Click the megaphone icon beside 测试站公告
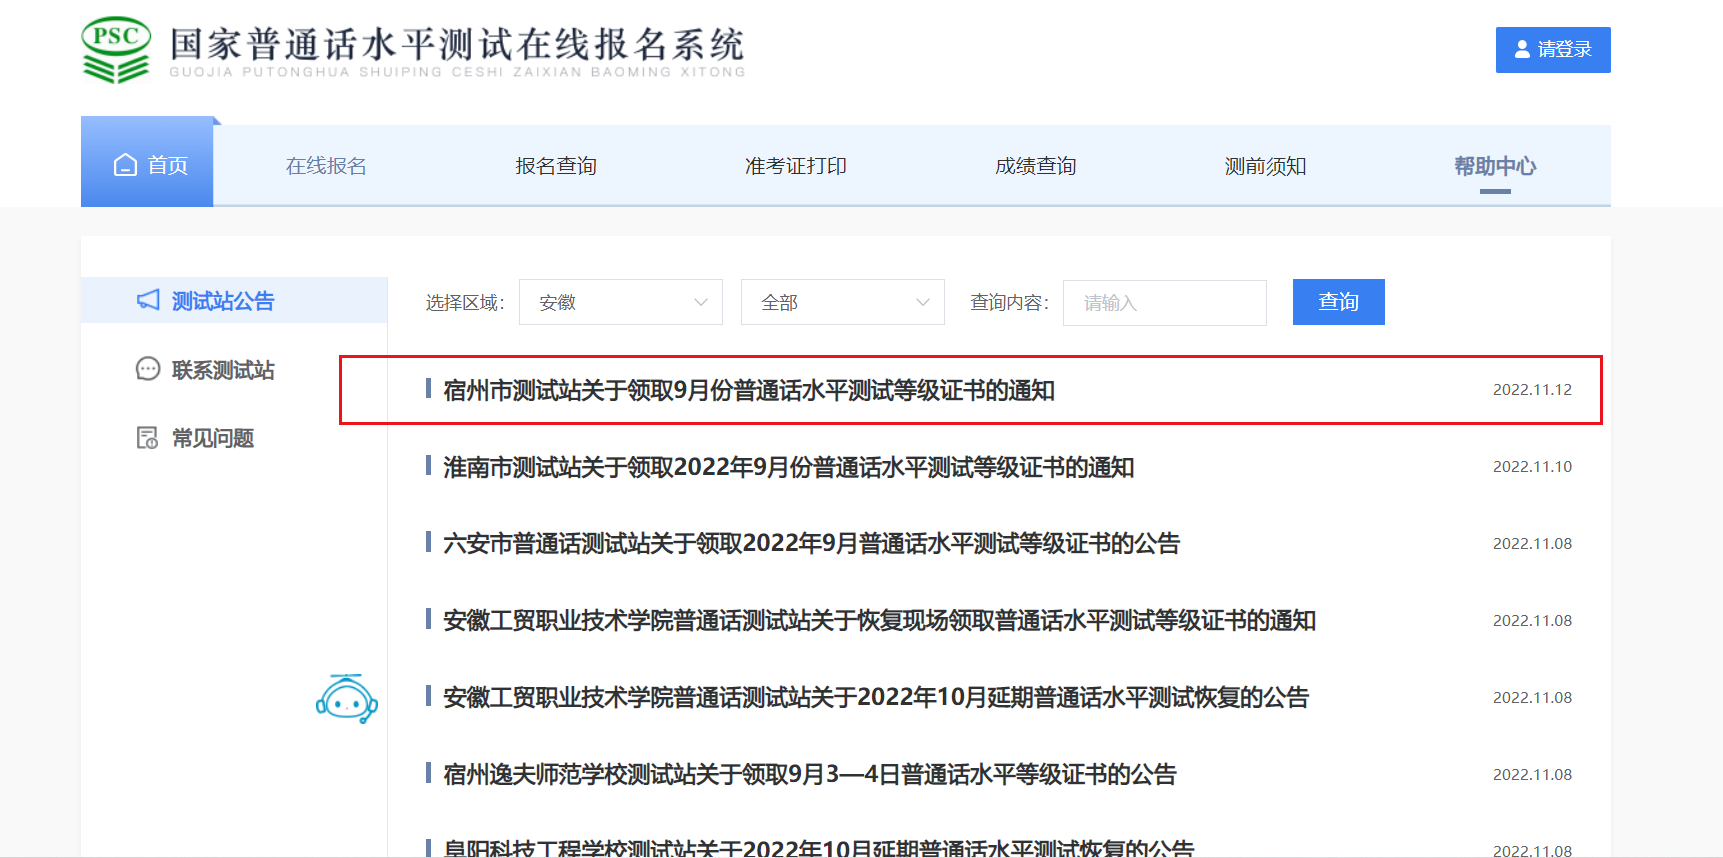 (x=148, y=300)
